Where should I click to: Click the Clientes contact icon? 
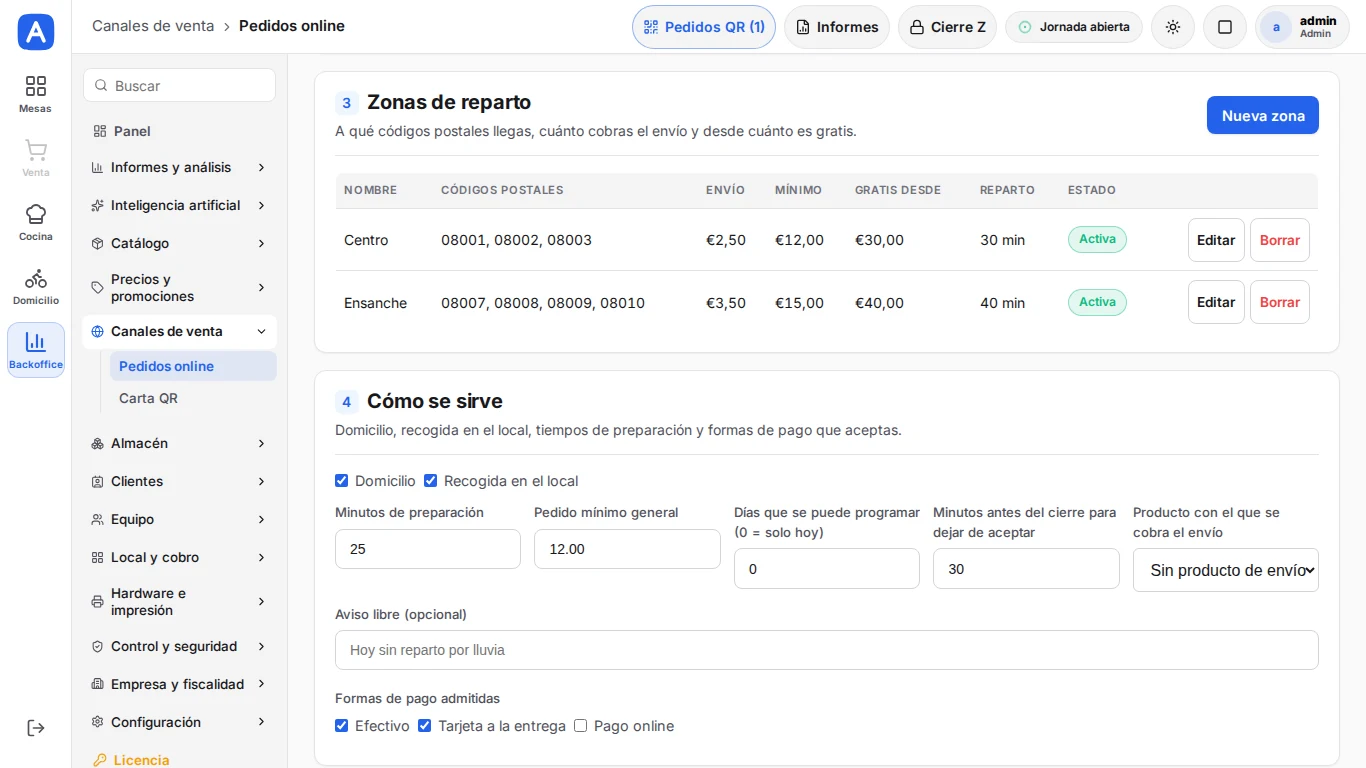(97, 481)
